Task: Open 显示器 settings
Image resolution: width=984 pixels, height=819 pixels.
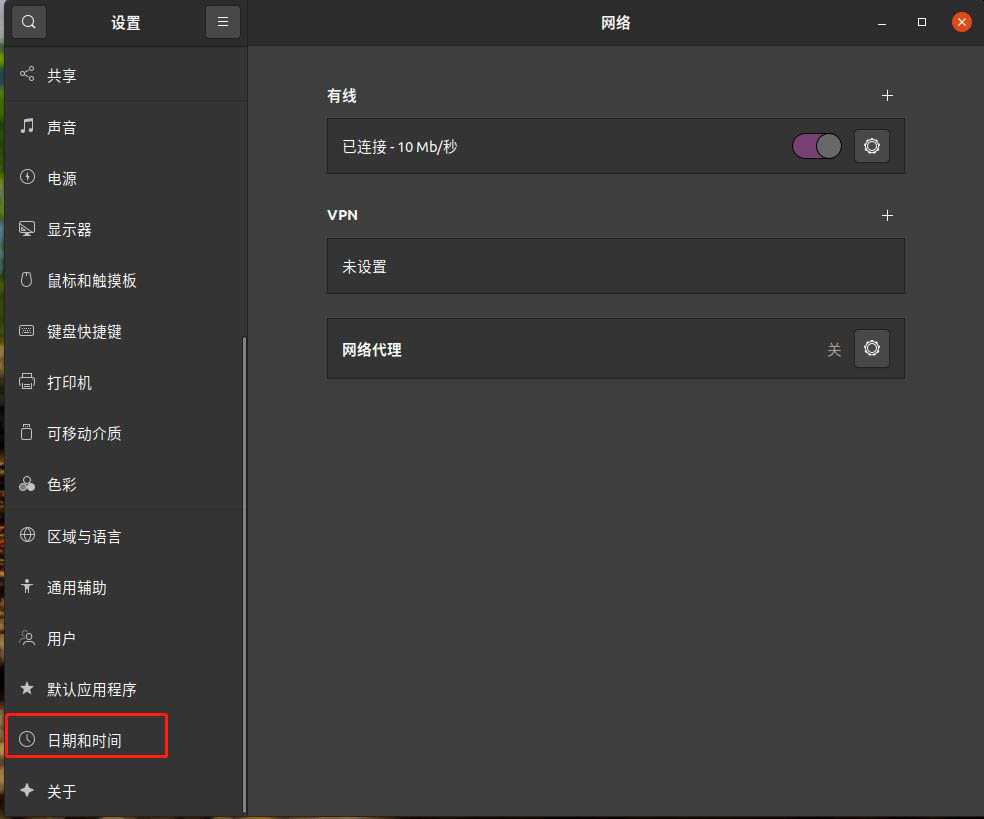Action: [x=69, y=229]
